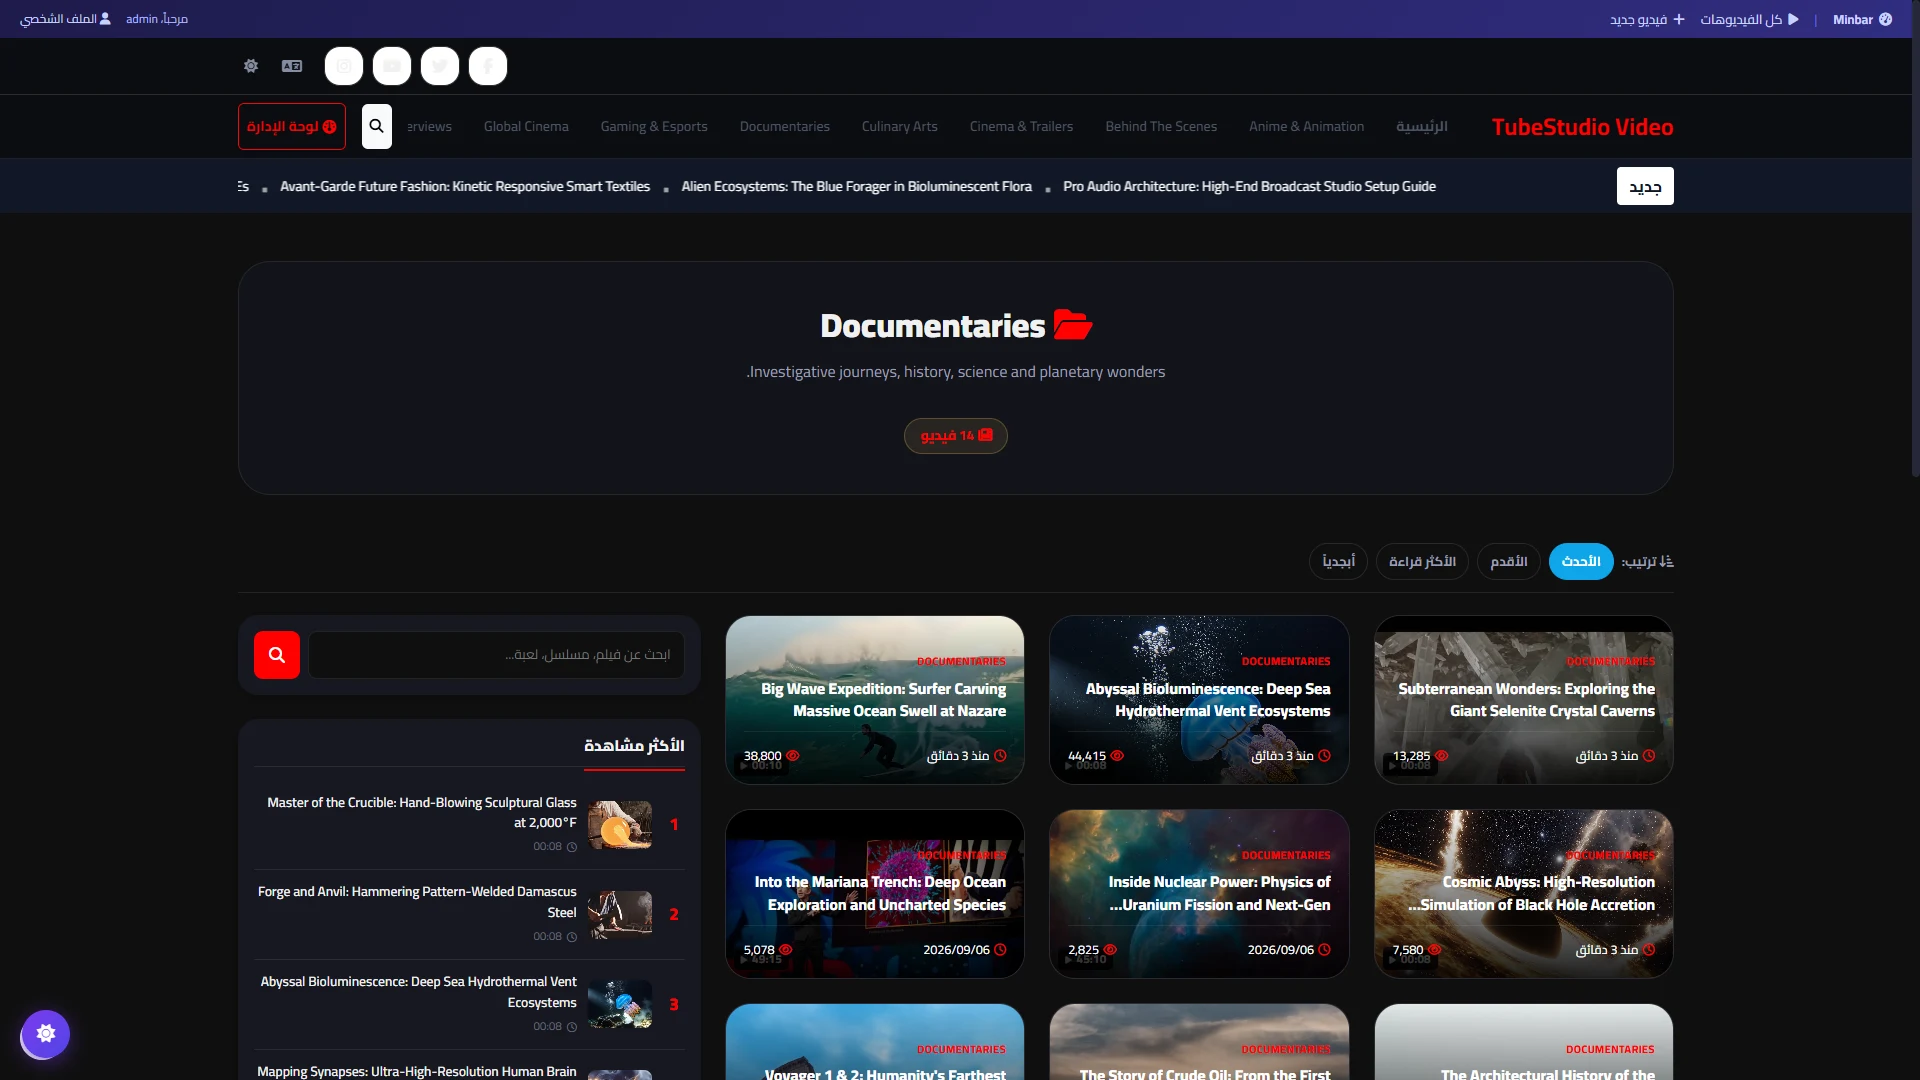Image resolution: width=1920 pixels, height=1080 pixels.
Task: Open the purple settings gear floating button
Action: click(45, 1033)
